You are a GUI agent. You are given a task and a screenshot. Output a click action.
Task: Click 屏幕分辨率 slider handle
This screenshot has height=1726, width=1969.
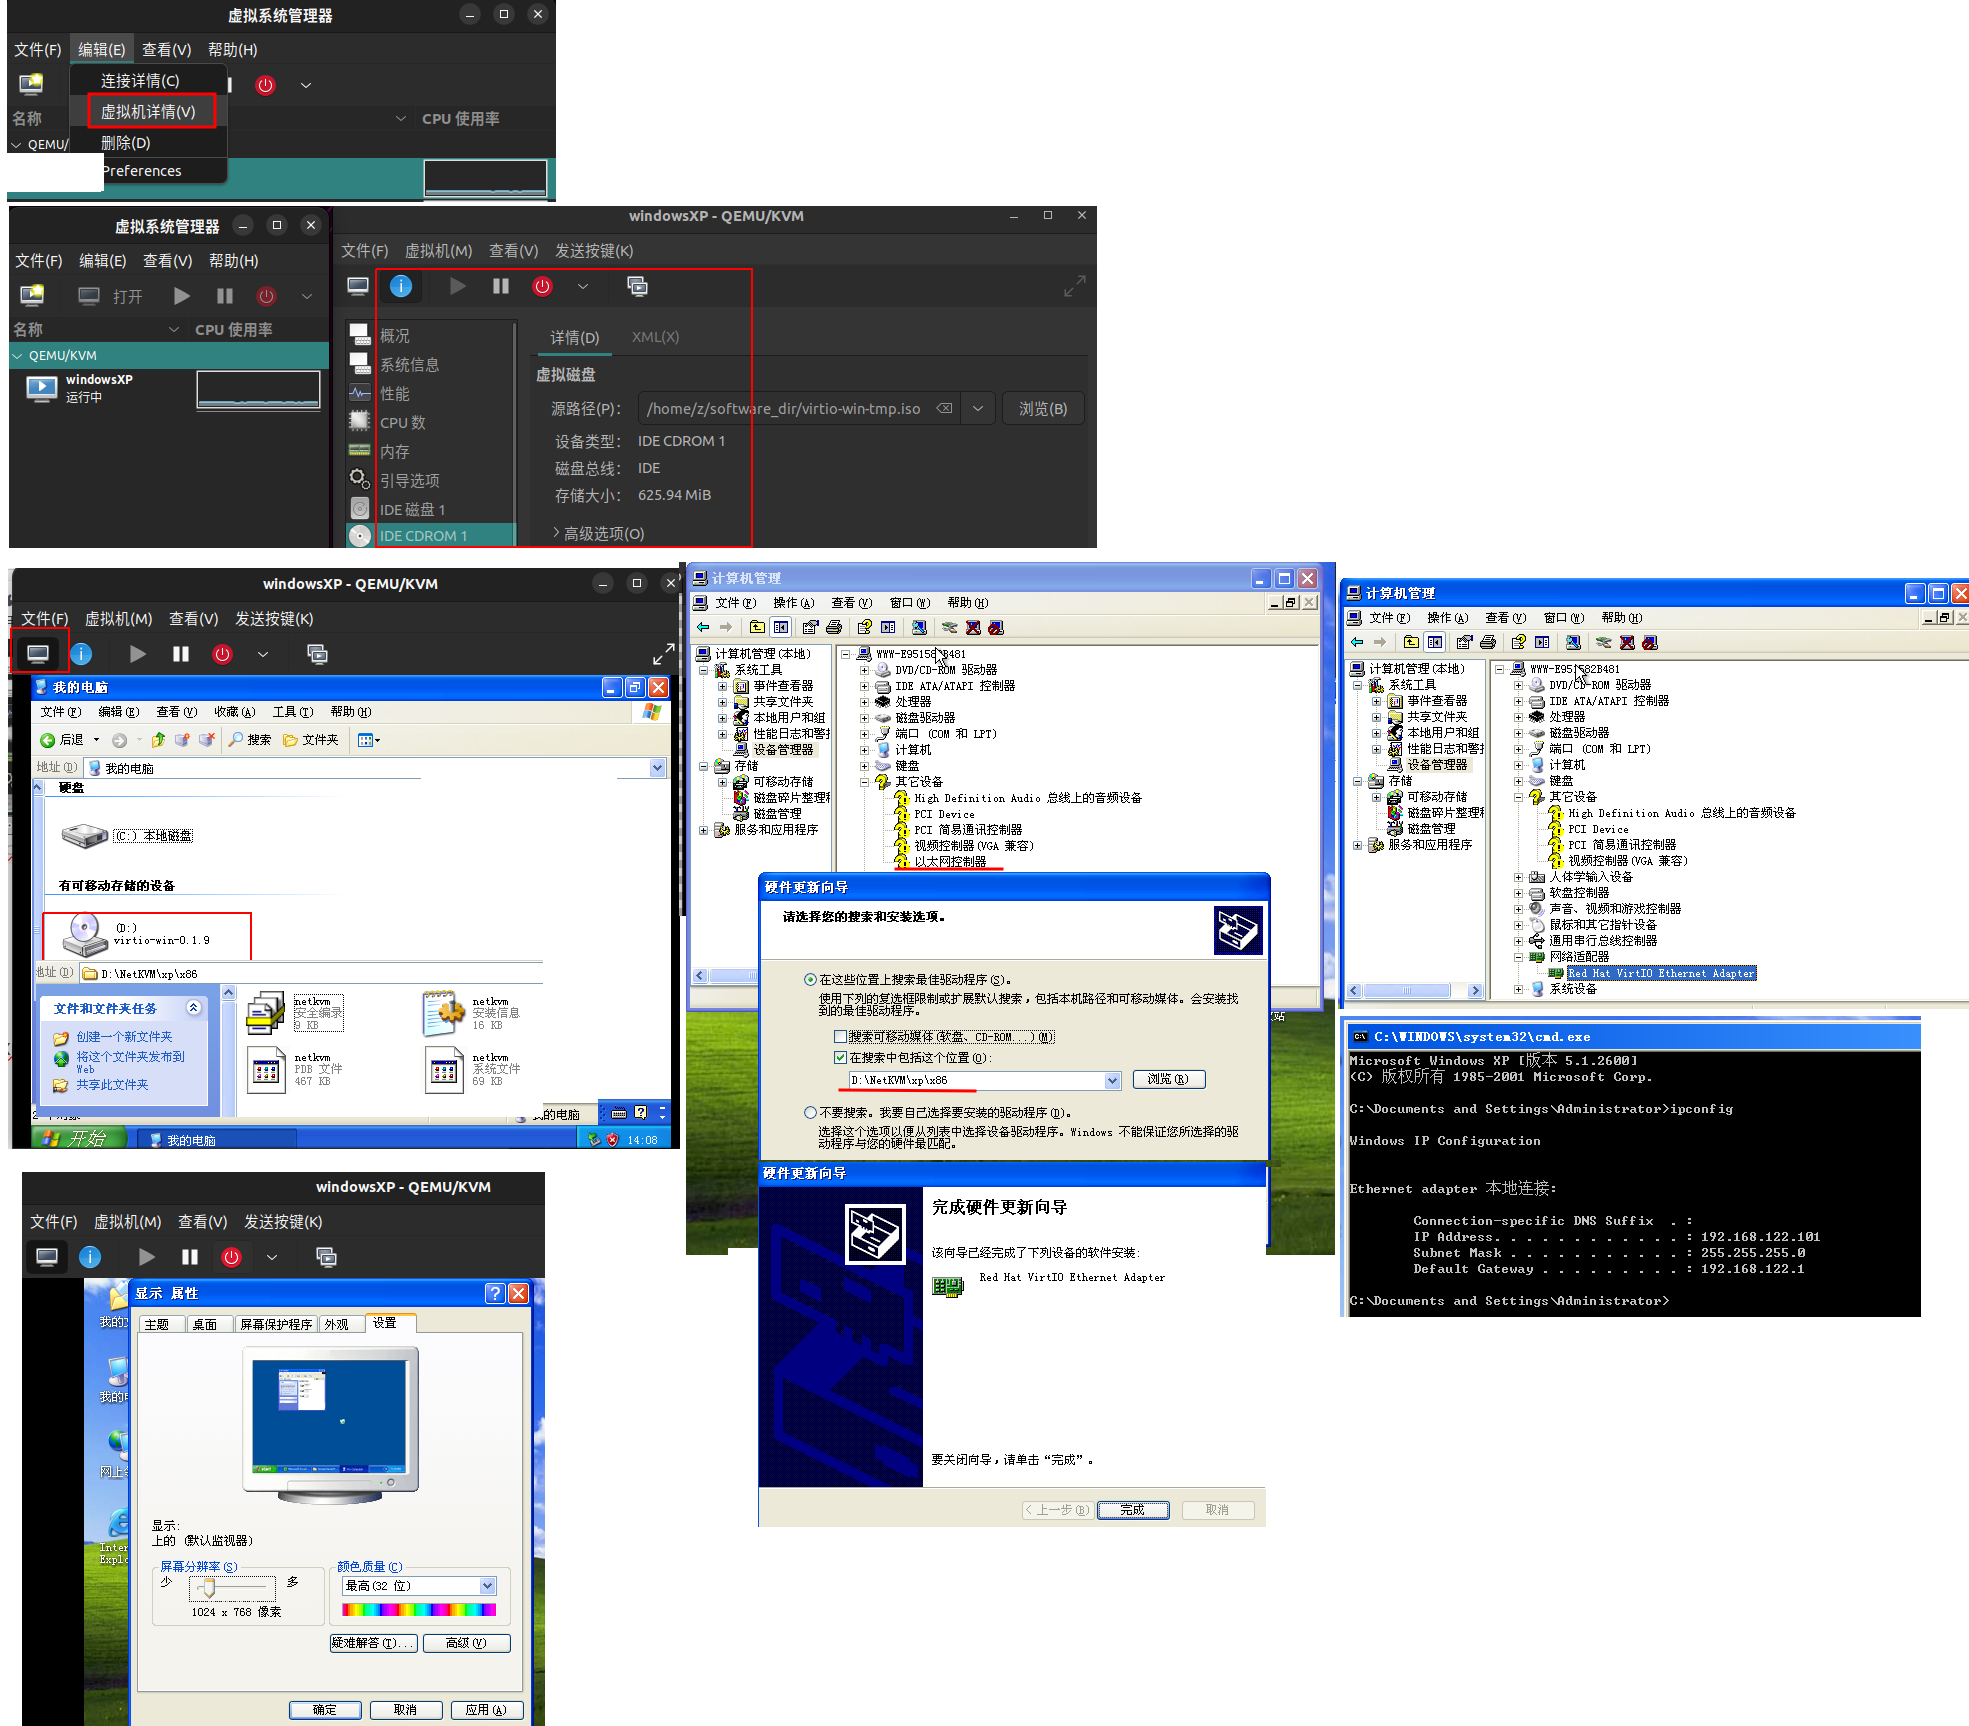click(x=208, y=1588)
